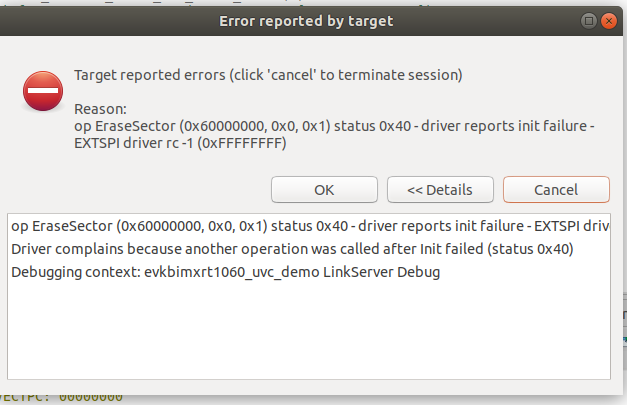The image size is (627, 405).
Task: Collapse the error details with << Details
Action: click(x=443, y=189)
